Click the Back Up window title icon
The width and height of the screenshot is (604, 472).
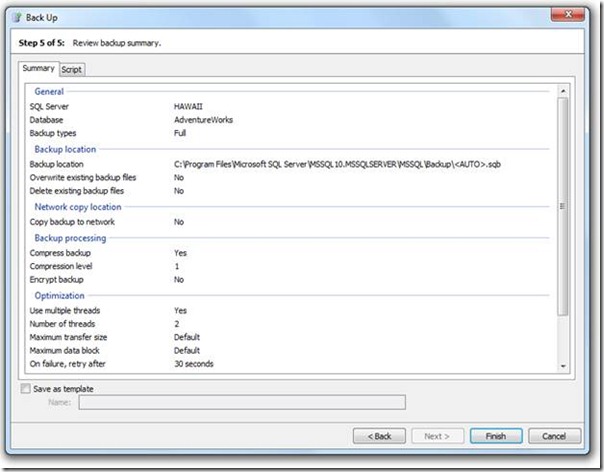[x=13, y=18]
